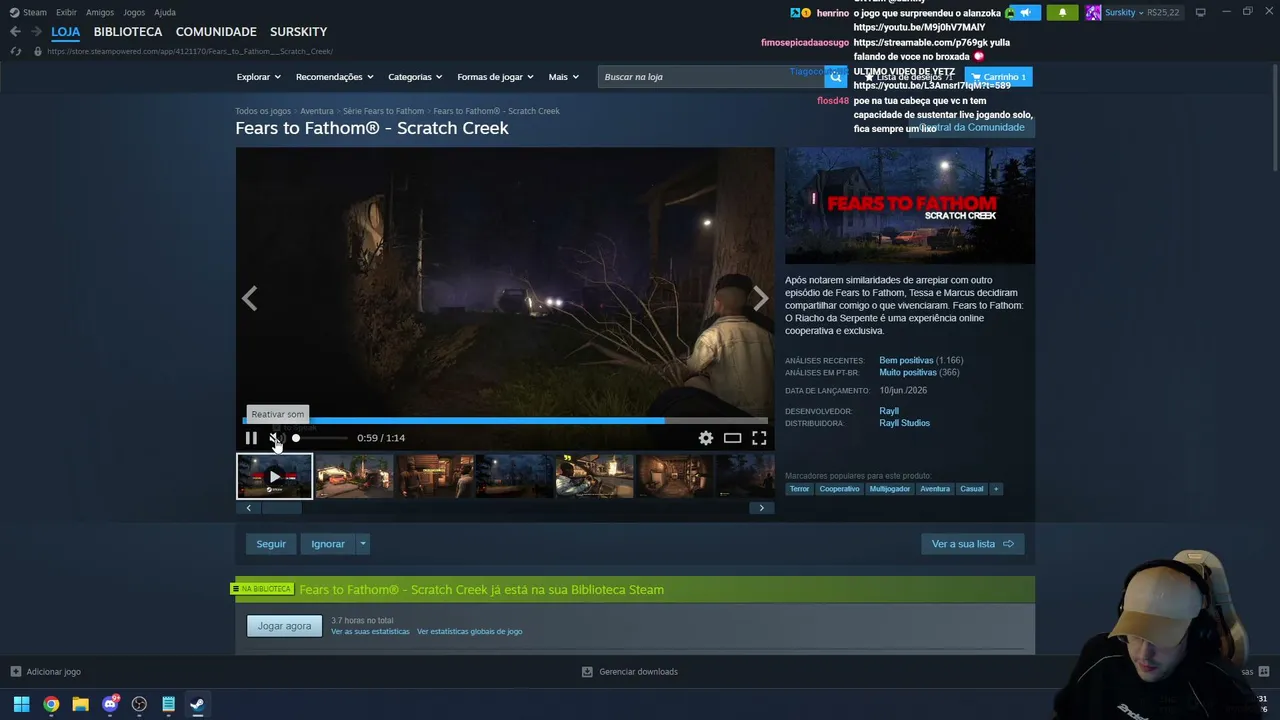The image size is (1280, 720).
Task: Open Google Chrome from the taskbar
Action: pyautogui.click(x=51, y=704)
